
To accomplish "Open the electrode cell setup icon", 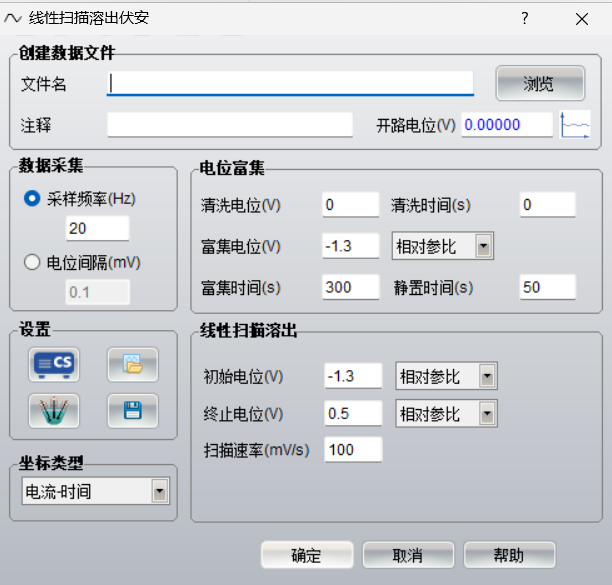I will [54, 411].
